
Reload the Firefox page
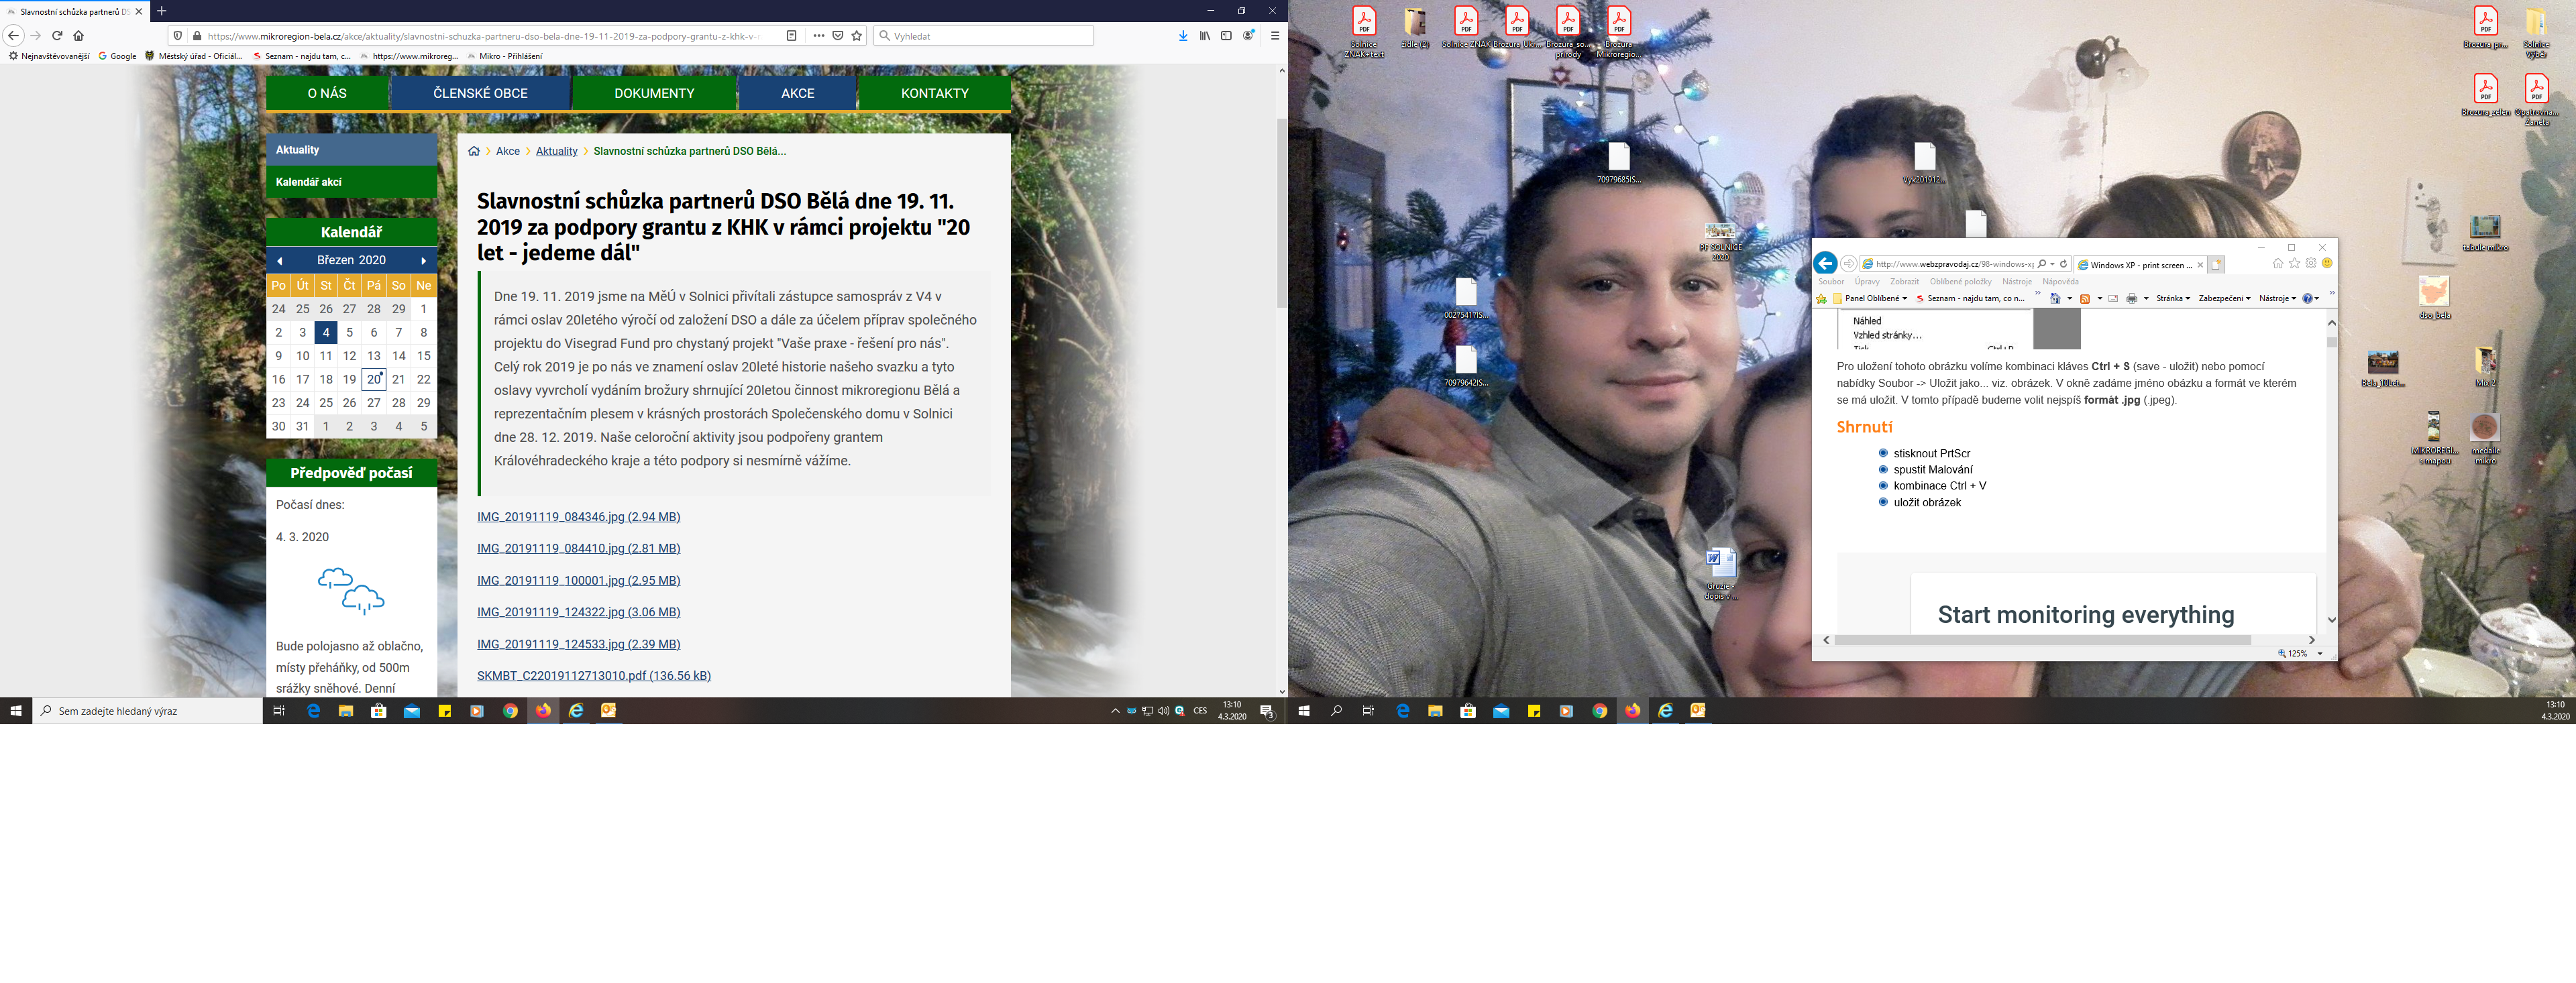57,36
